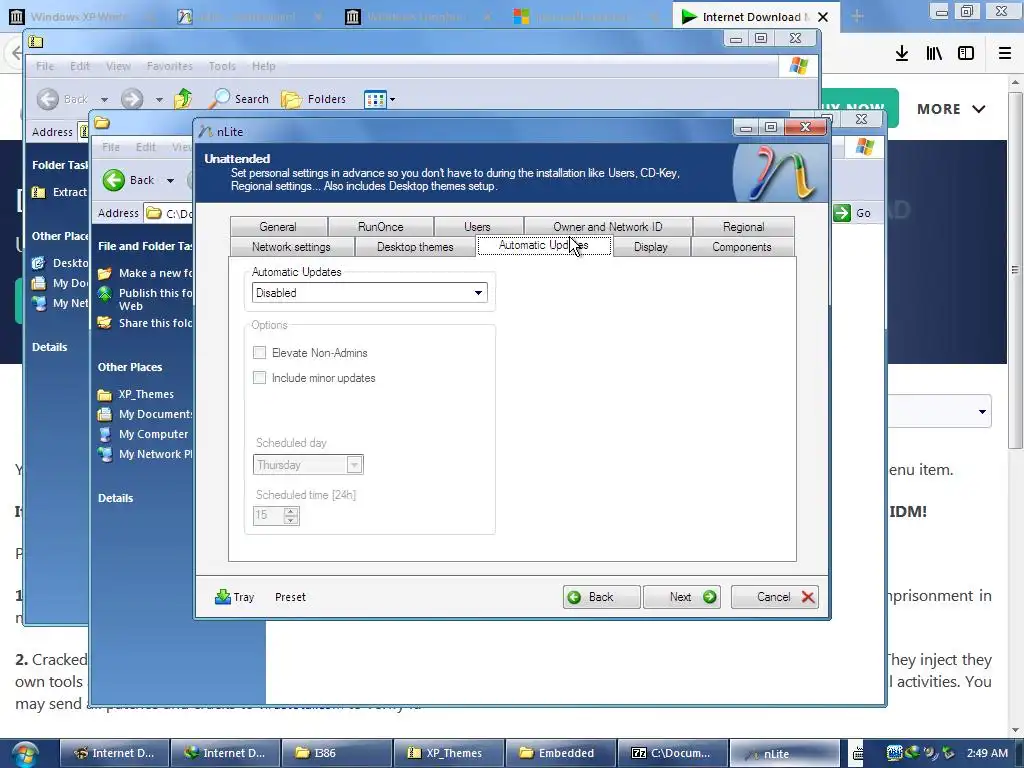Click the Scheduled time value field
The image size is (1024, 768).
[x=268, y=515]
